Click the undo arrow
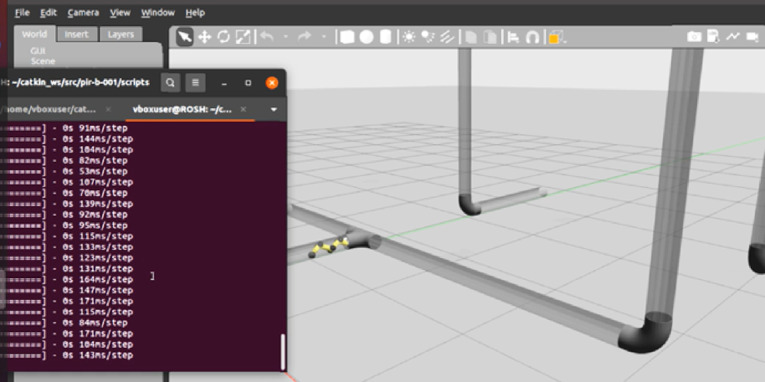765x382 pixels. pos(266,37)
